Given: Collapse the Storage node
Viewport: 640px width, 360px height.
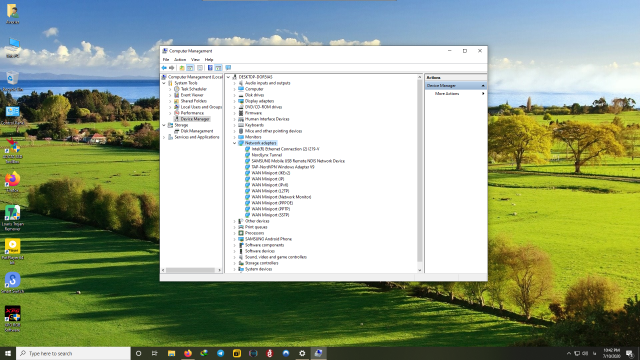Looking at the screenshot, I should (164, 125).
